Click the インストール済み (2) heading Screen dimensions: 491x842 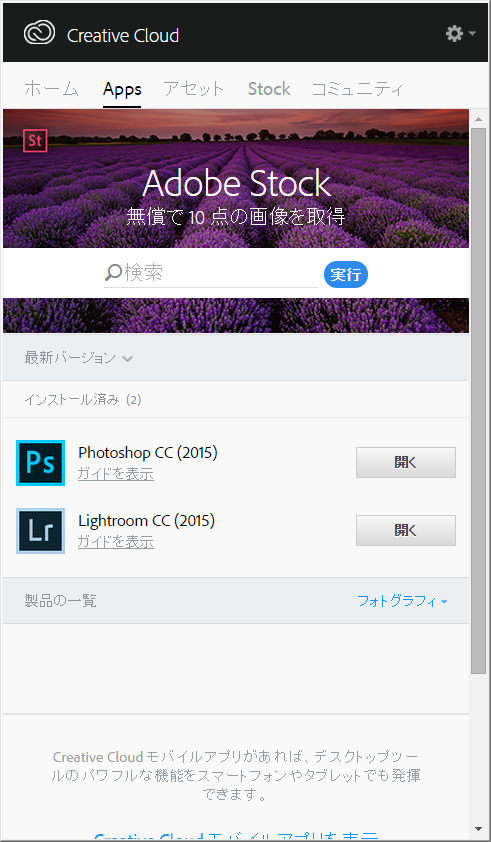[83, 400]
